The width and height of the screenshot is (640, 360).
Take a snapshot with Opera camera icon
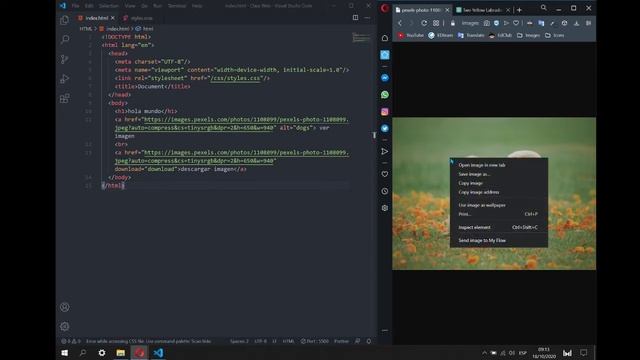pyautogui.click(x=487, y=23)
